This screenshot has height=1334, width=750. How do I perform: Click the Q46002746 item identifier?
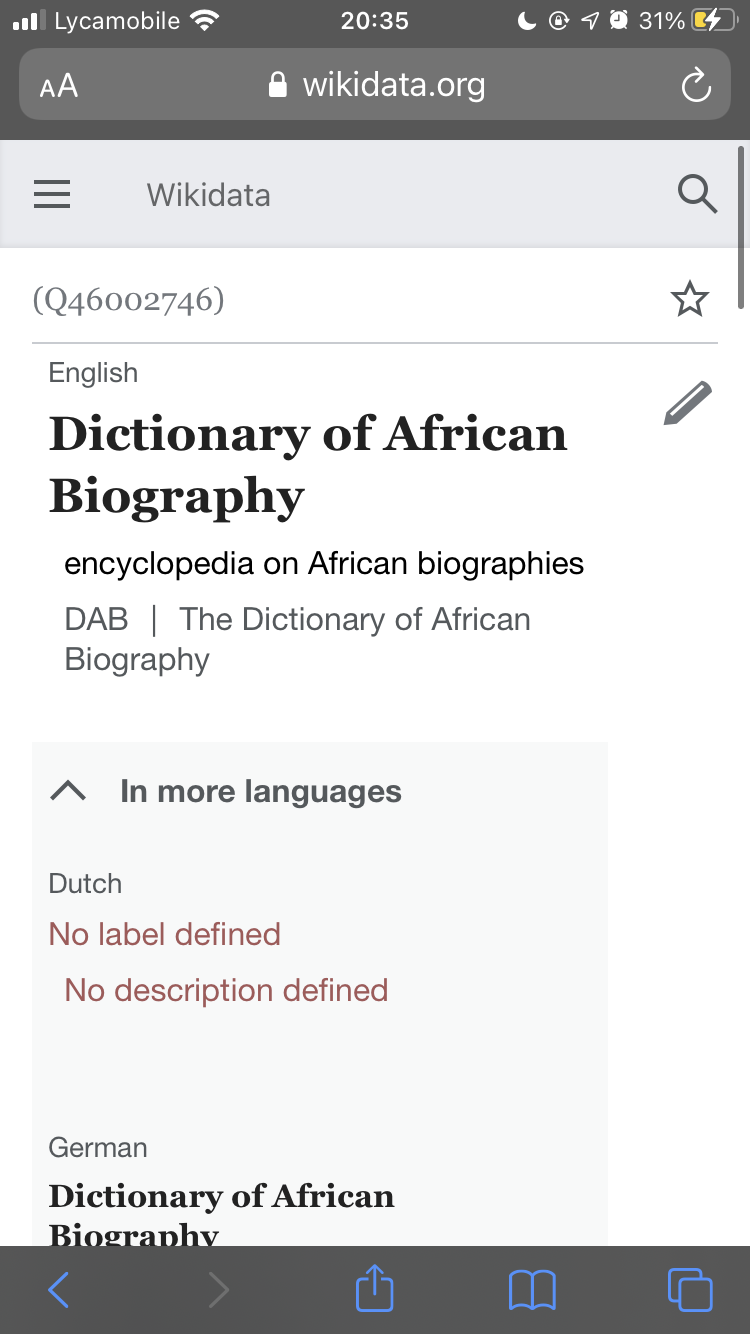[128, 300]
